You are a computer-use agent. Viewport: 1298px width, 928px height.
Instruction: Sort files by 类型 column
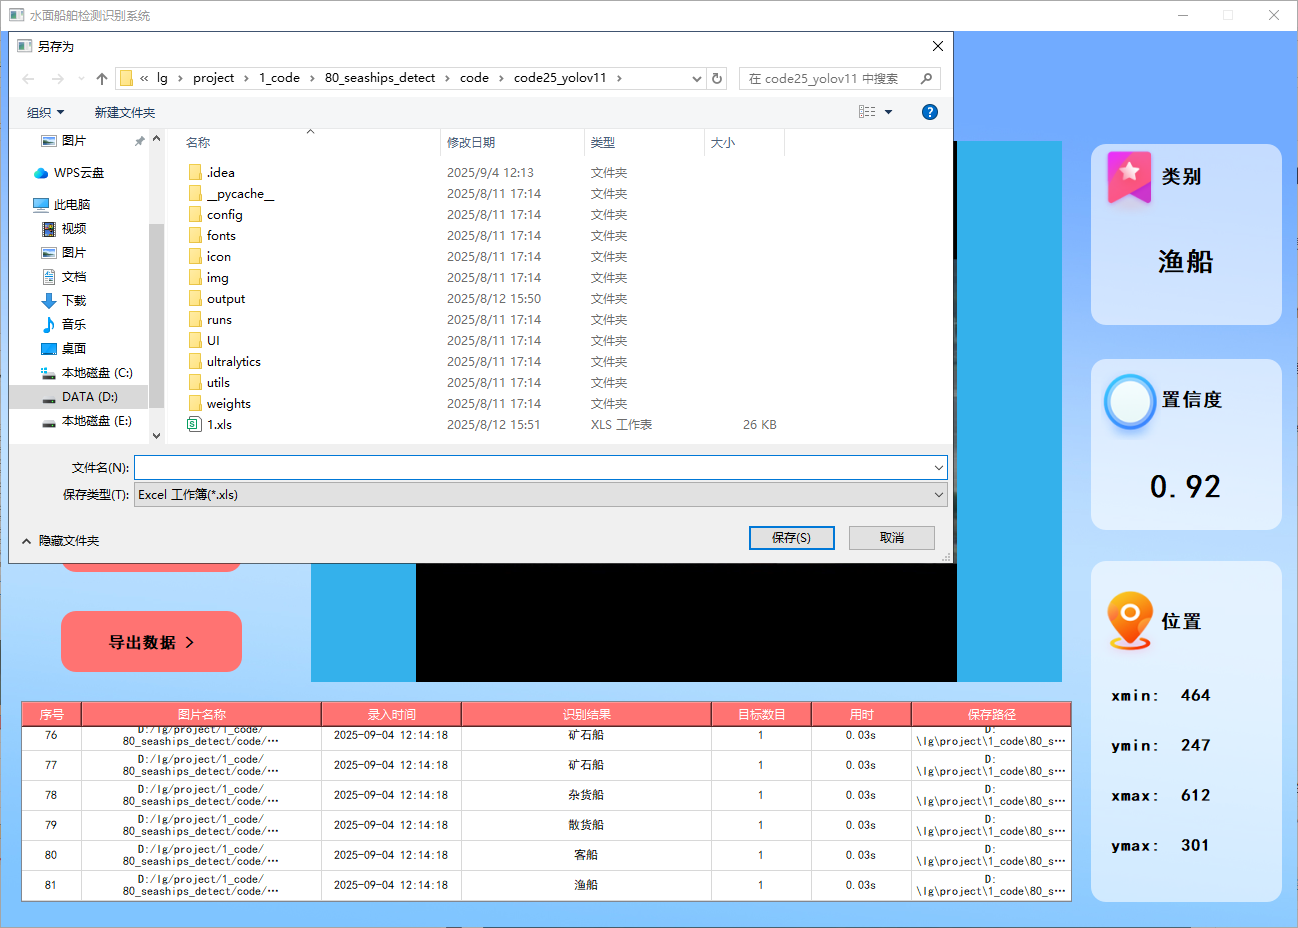pyautogui.click(x=644, y=142)
